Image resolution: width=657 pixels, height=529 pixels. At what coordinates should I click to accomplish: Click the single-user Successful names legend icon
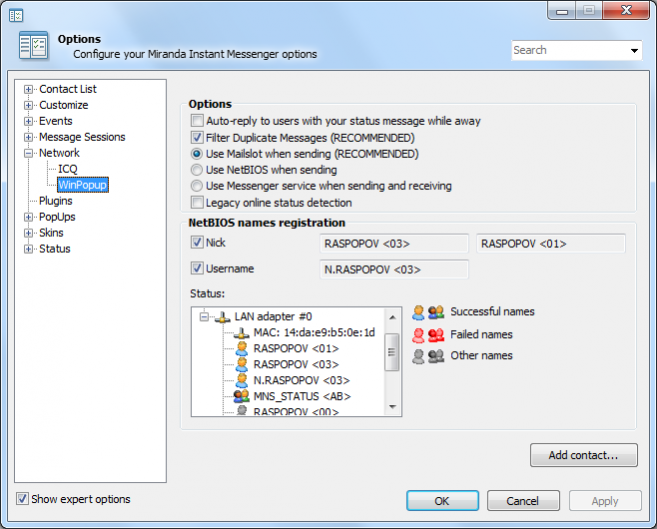tap(418, 312)
